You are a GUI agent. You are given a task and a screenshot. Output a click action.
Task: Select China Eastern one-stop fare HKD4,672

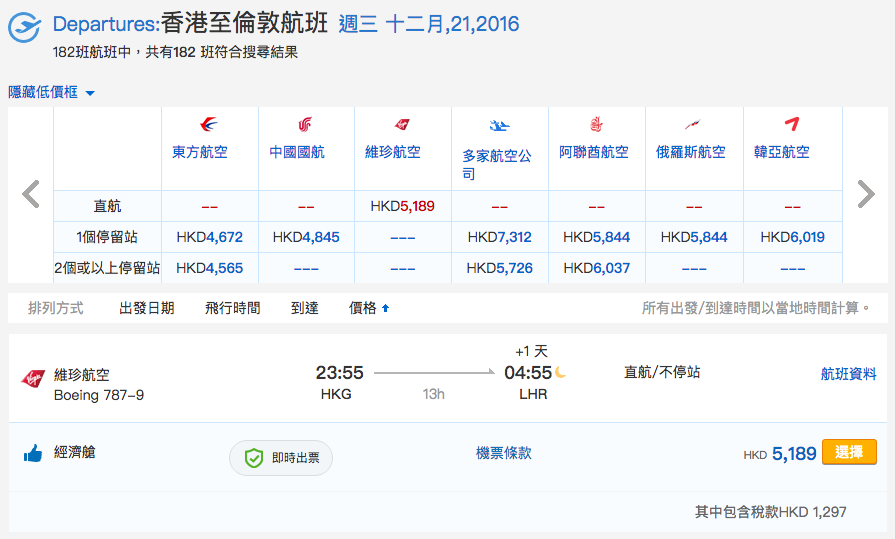209,237
